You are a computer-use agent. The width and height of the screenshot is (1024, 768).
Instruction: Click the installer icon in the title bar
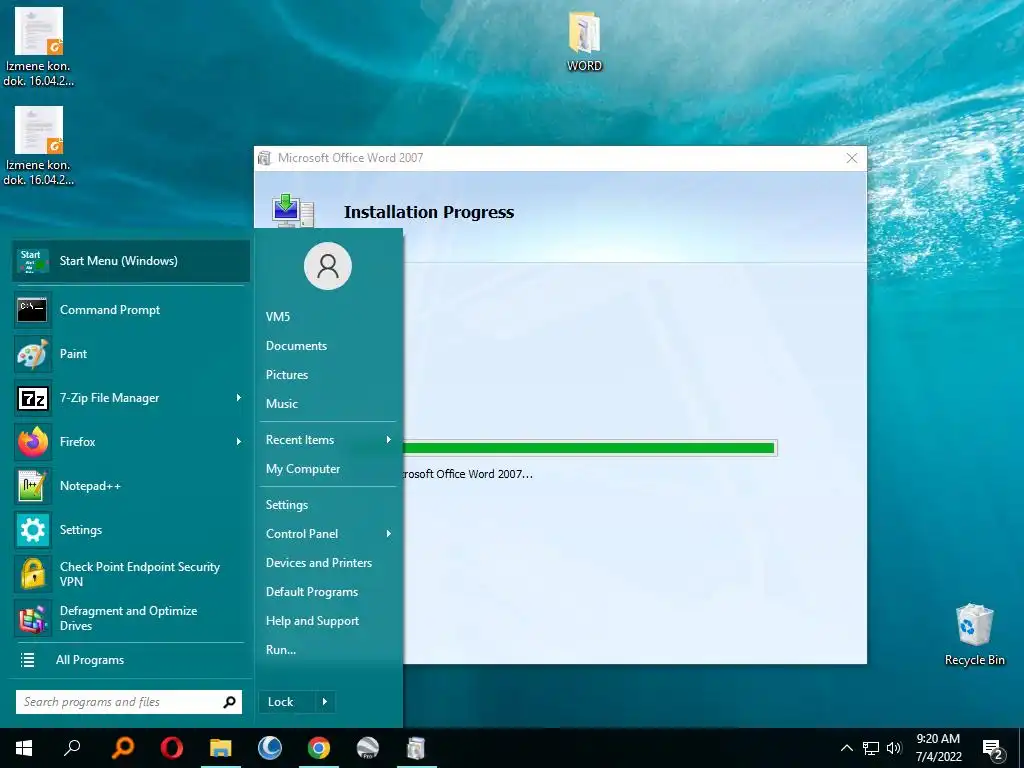click(264, 158)
